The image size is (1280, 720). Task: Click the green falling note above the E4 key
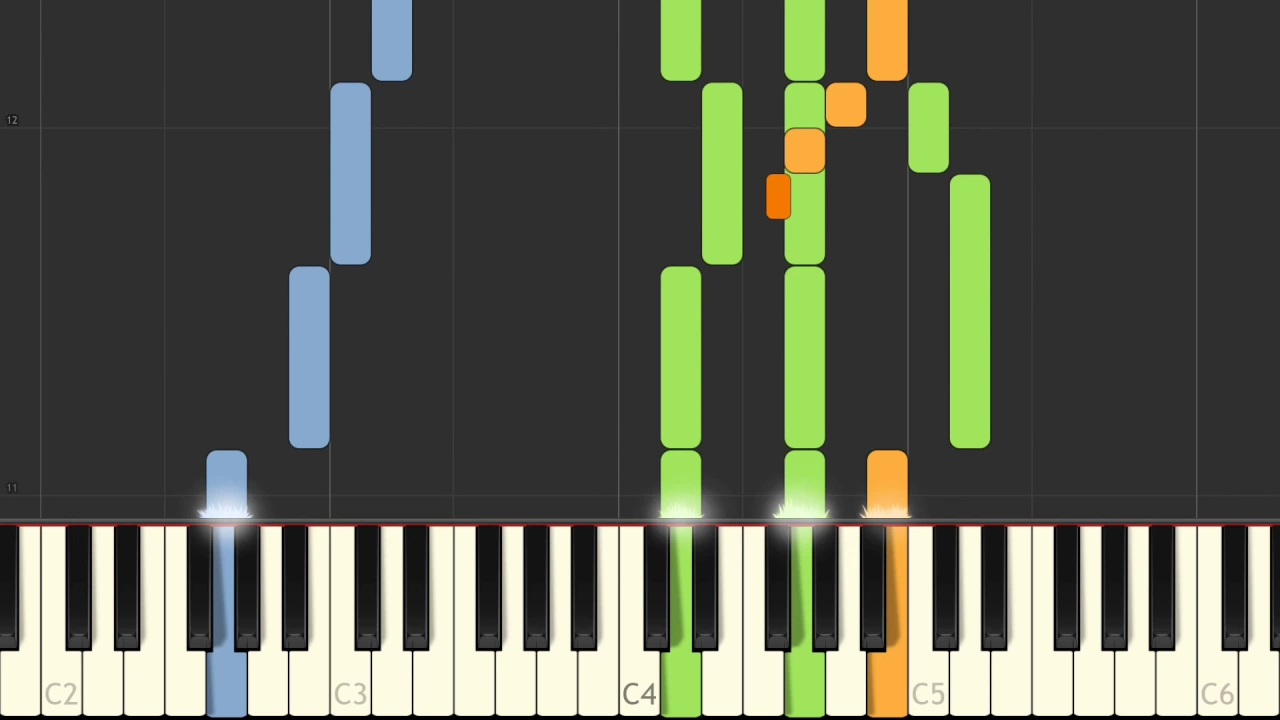(x=722, y=174)
